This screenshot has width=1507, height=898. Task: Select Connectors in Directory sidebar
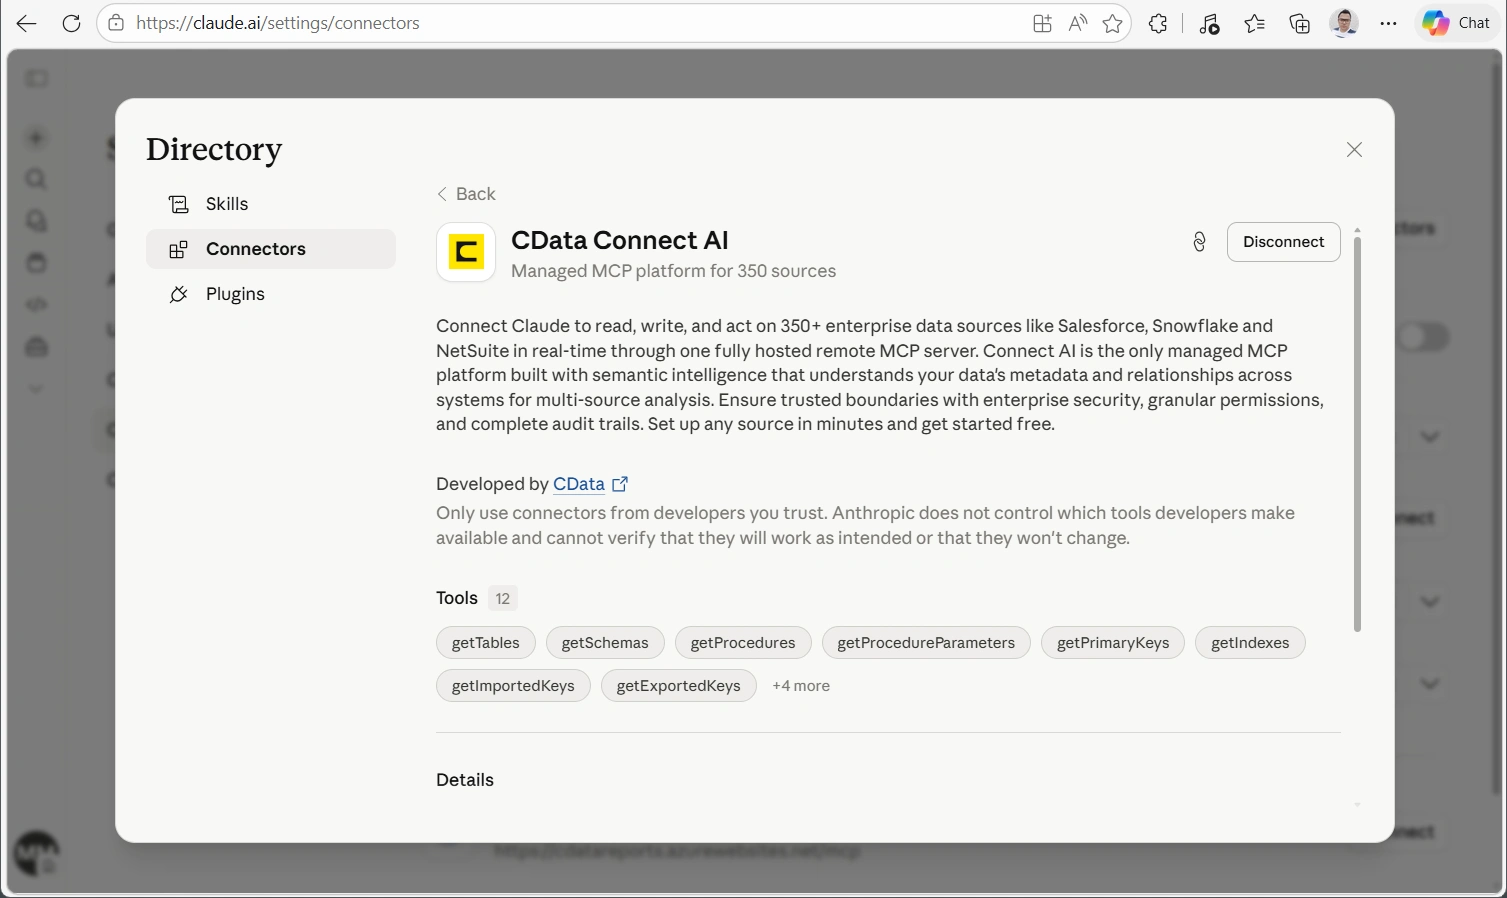(x=271, y=249)
